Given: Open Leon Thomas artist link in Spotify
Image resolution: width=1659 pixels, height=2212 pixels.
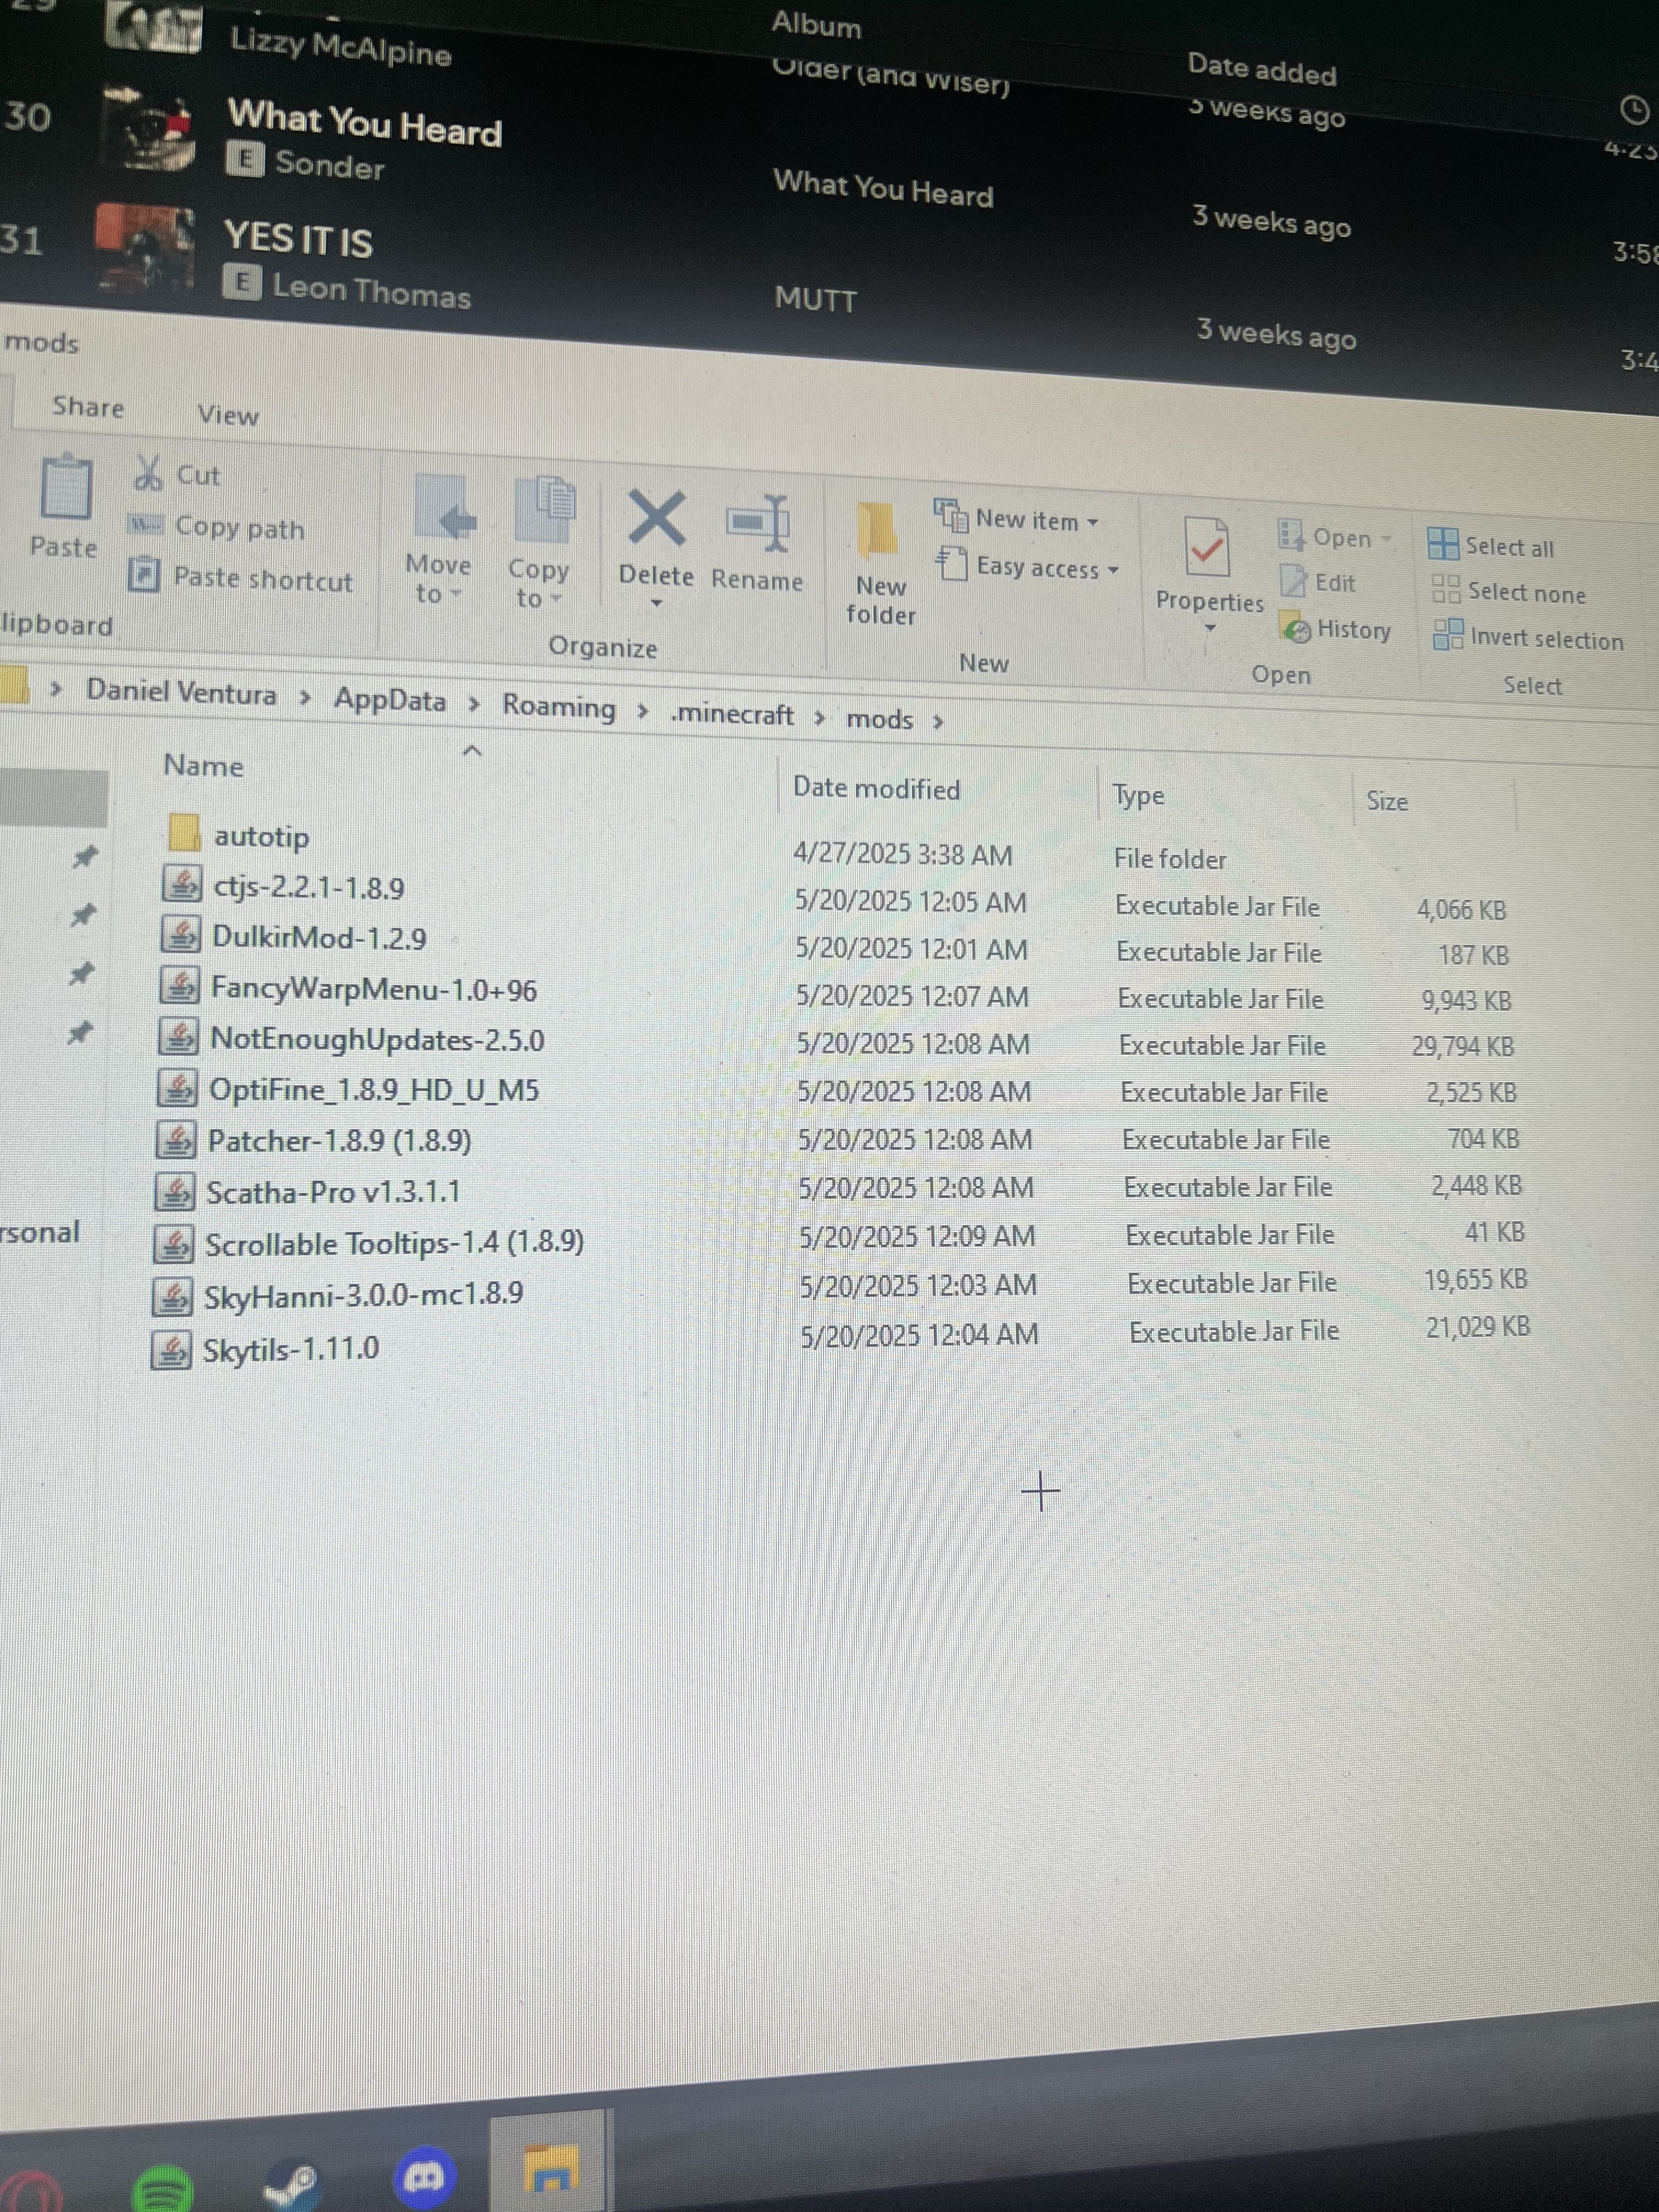Looking at the screenshot, I should tap(371, 291).
